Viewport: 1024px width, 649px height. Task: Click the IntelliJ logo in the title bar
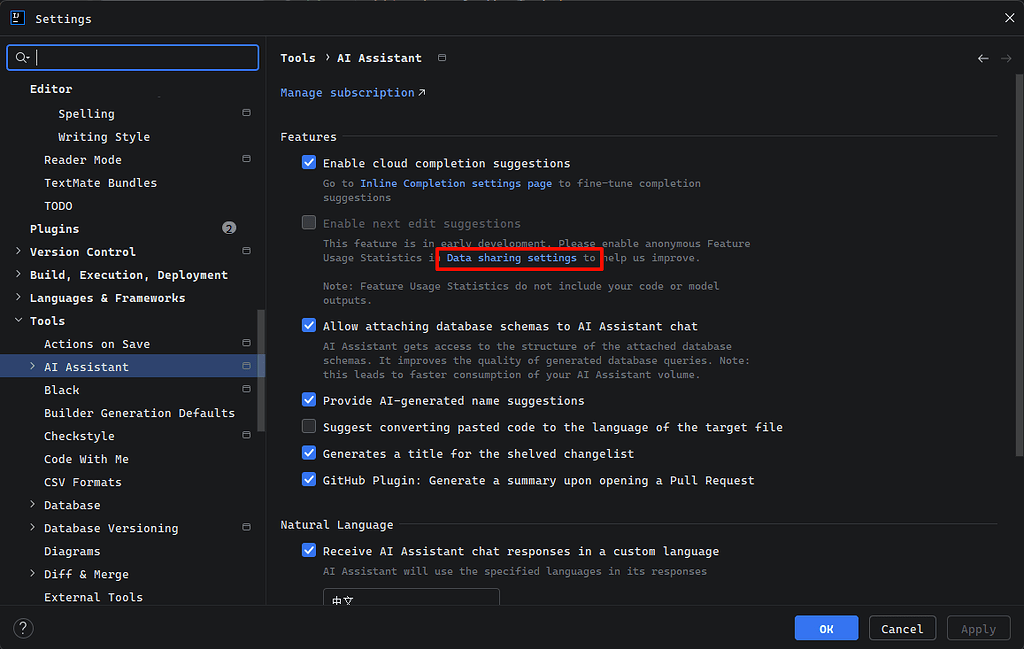pos(18,18)
